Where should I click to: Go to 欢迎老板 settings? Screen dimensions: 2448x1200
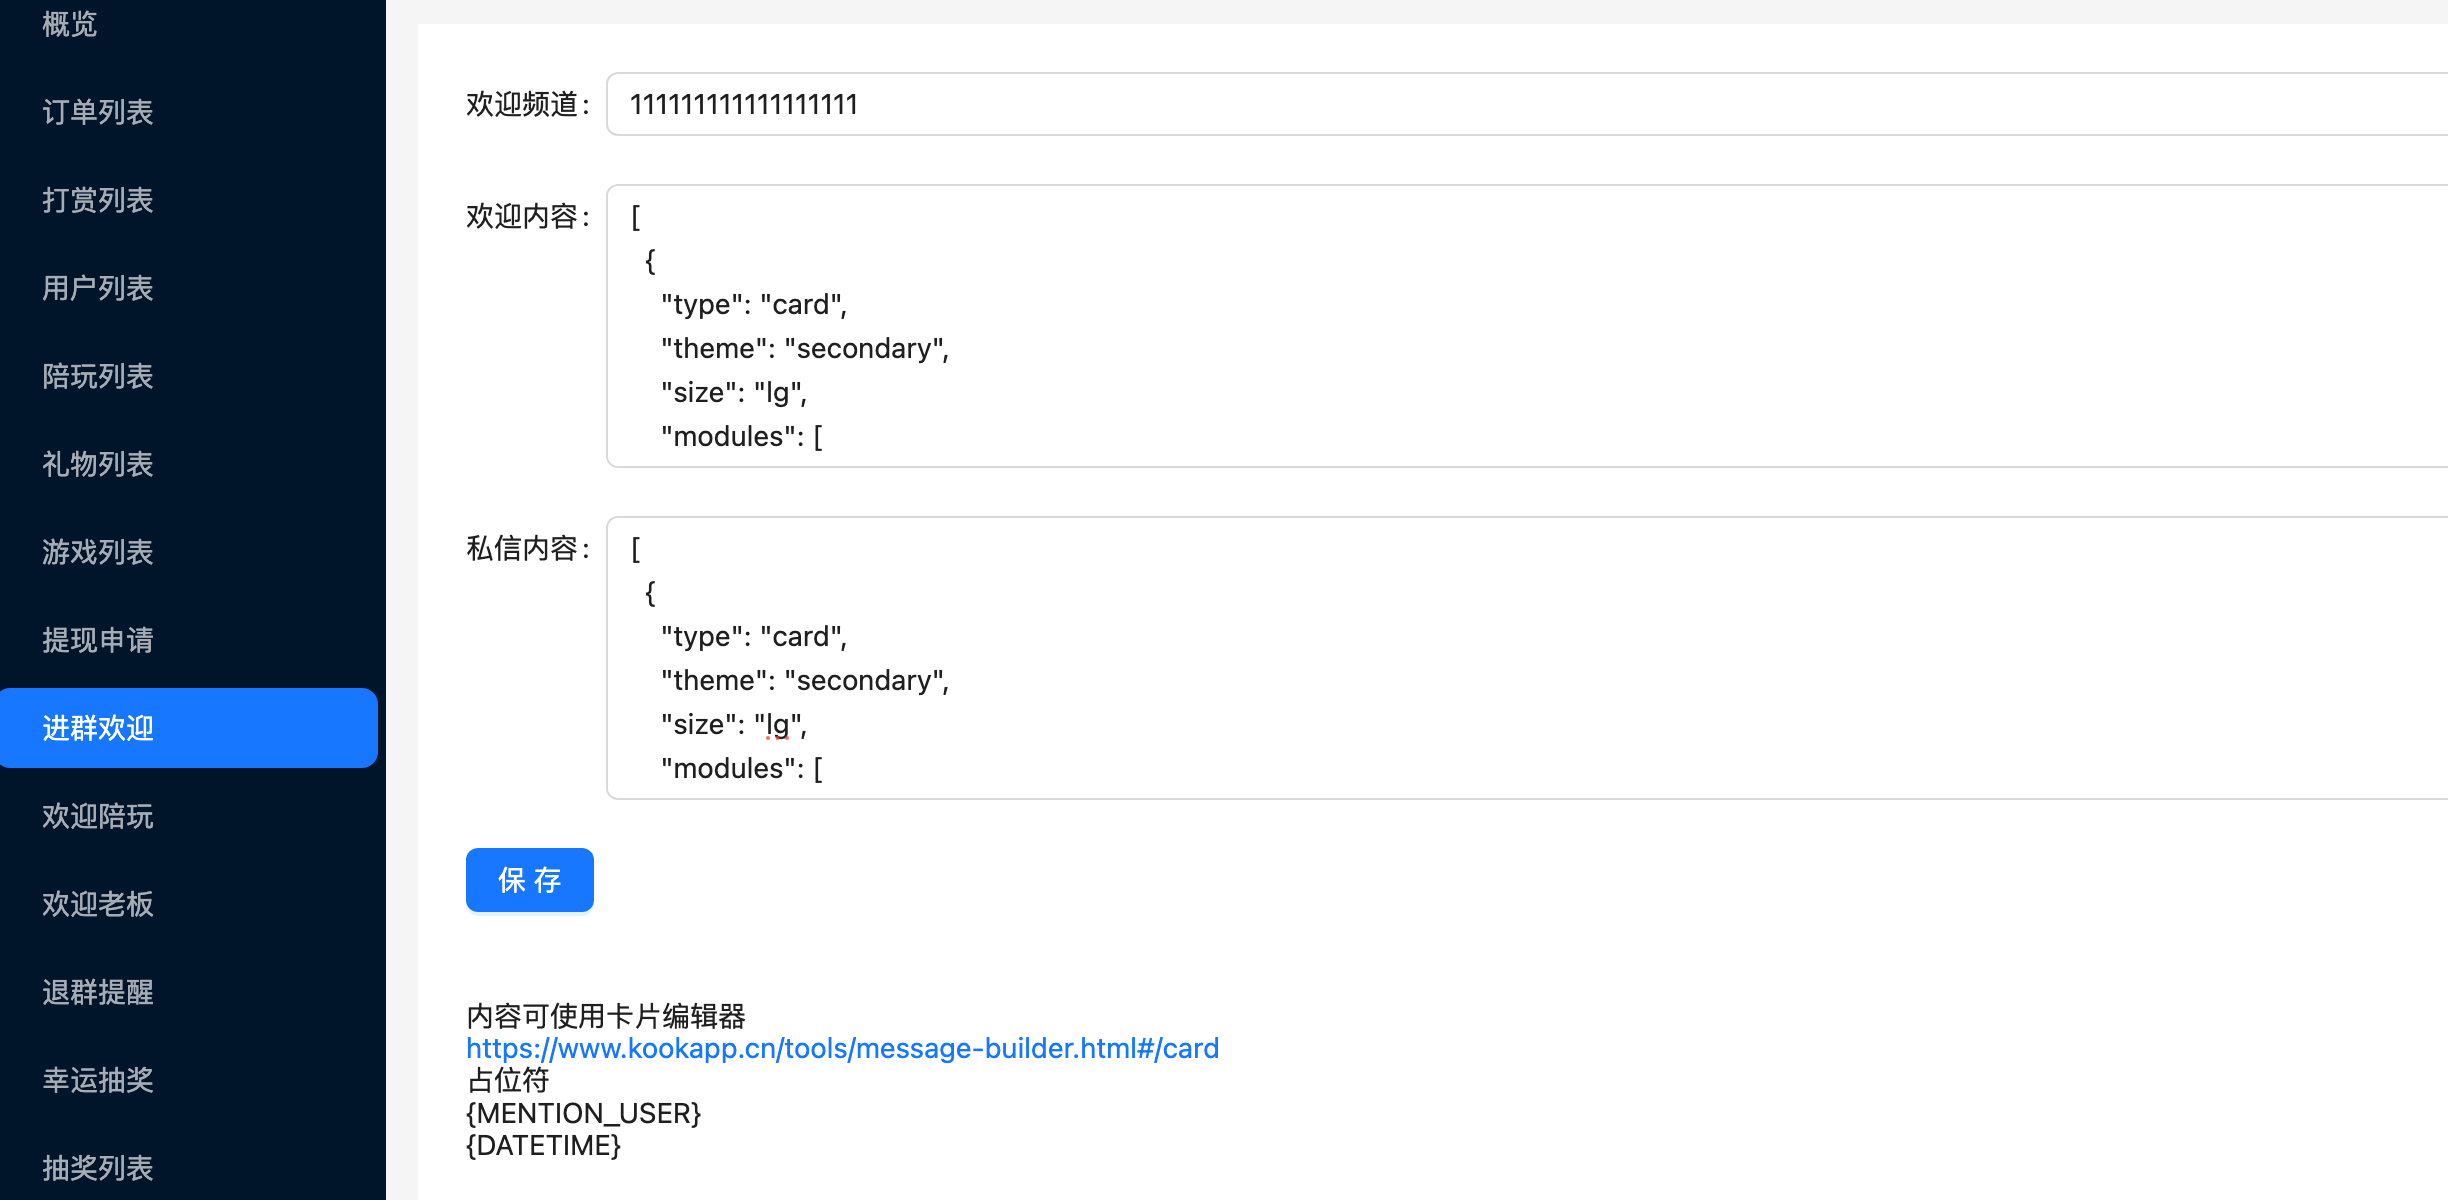pos(98,904)
